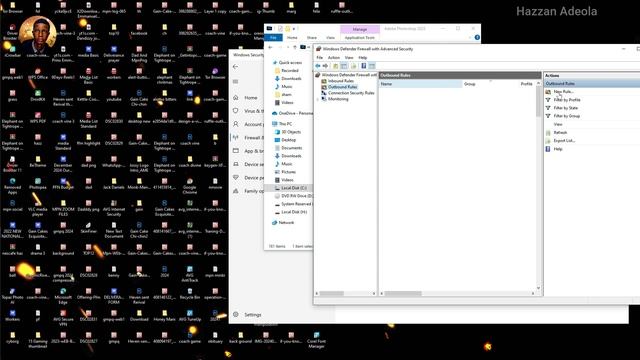Select Windows Defender Firewall root node

[x=349, y=75]
